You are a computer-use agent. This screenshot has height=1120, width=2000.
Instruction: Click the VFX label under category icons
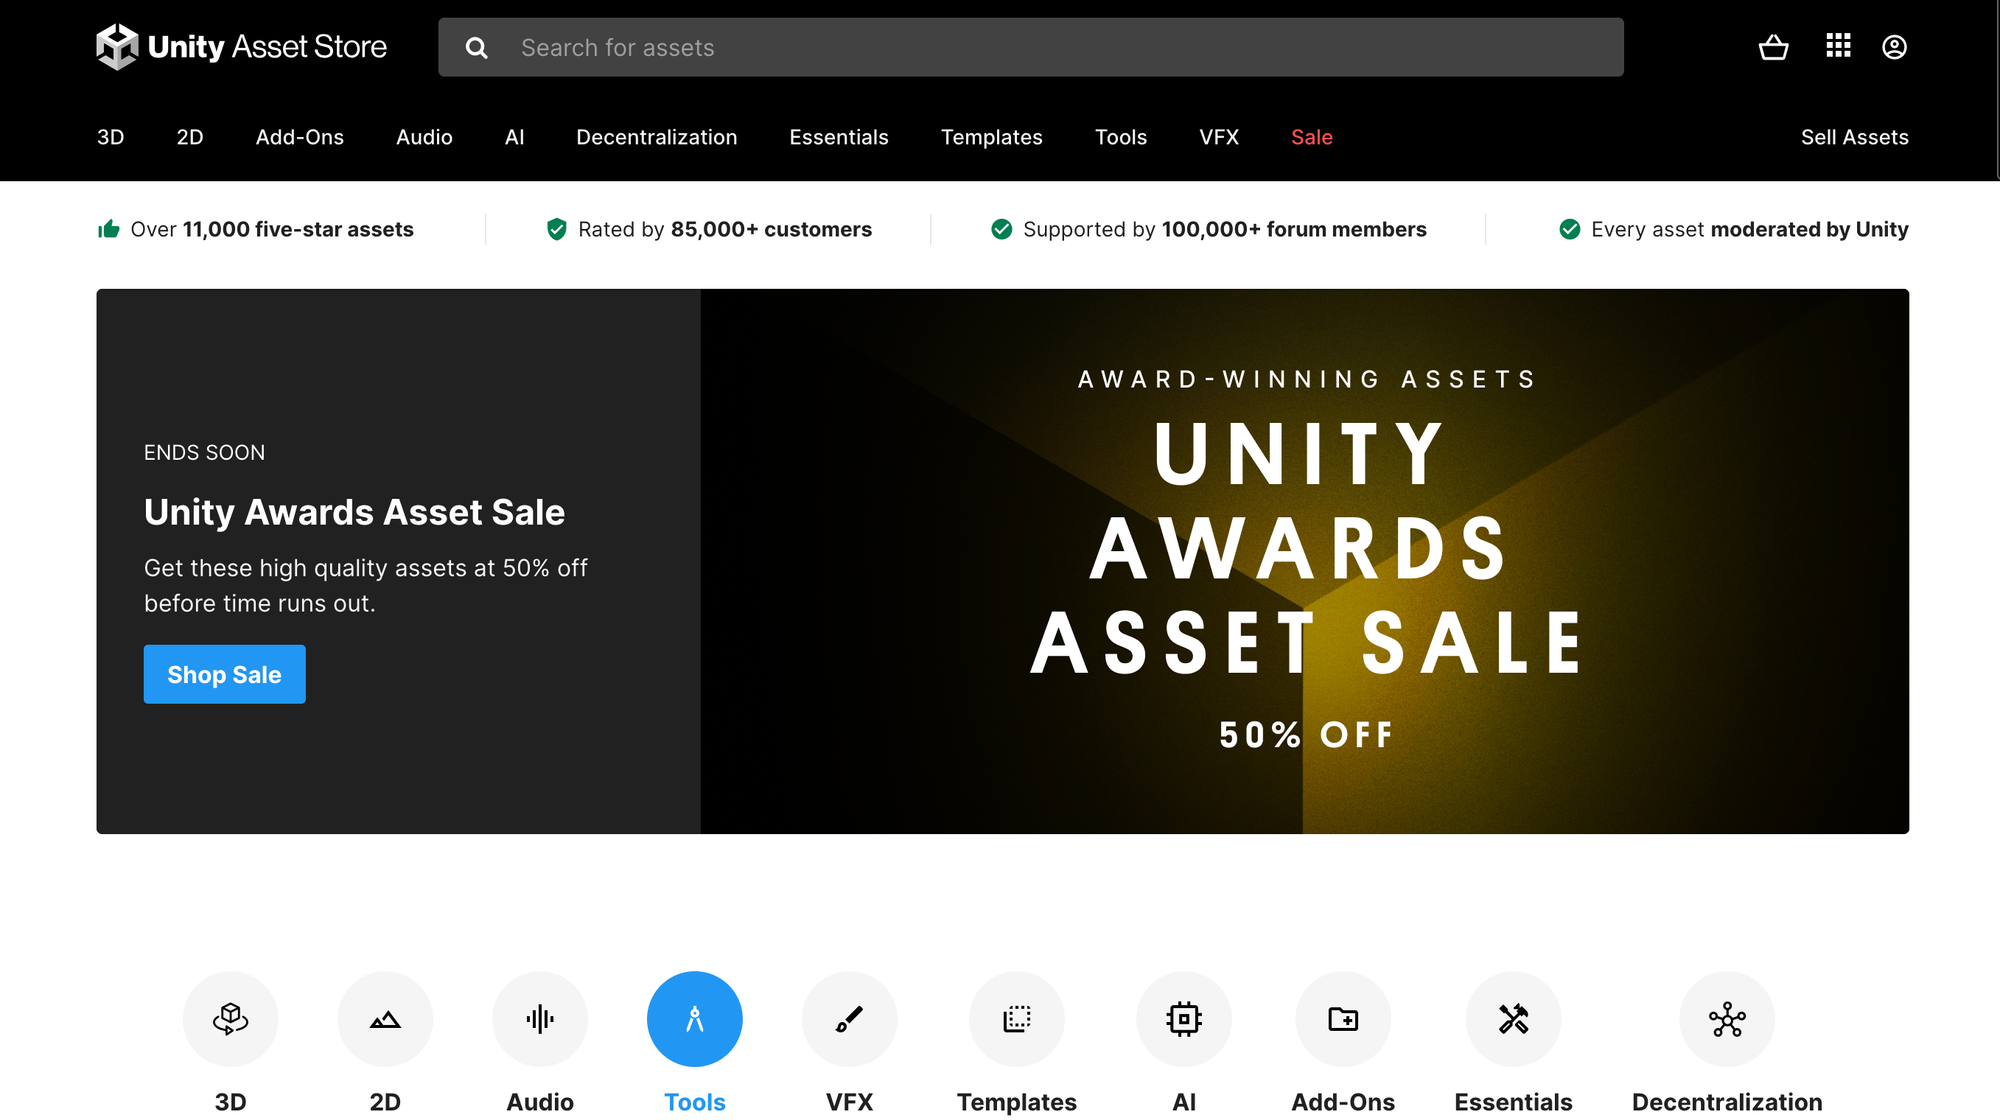(x=849, y=1102)
